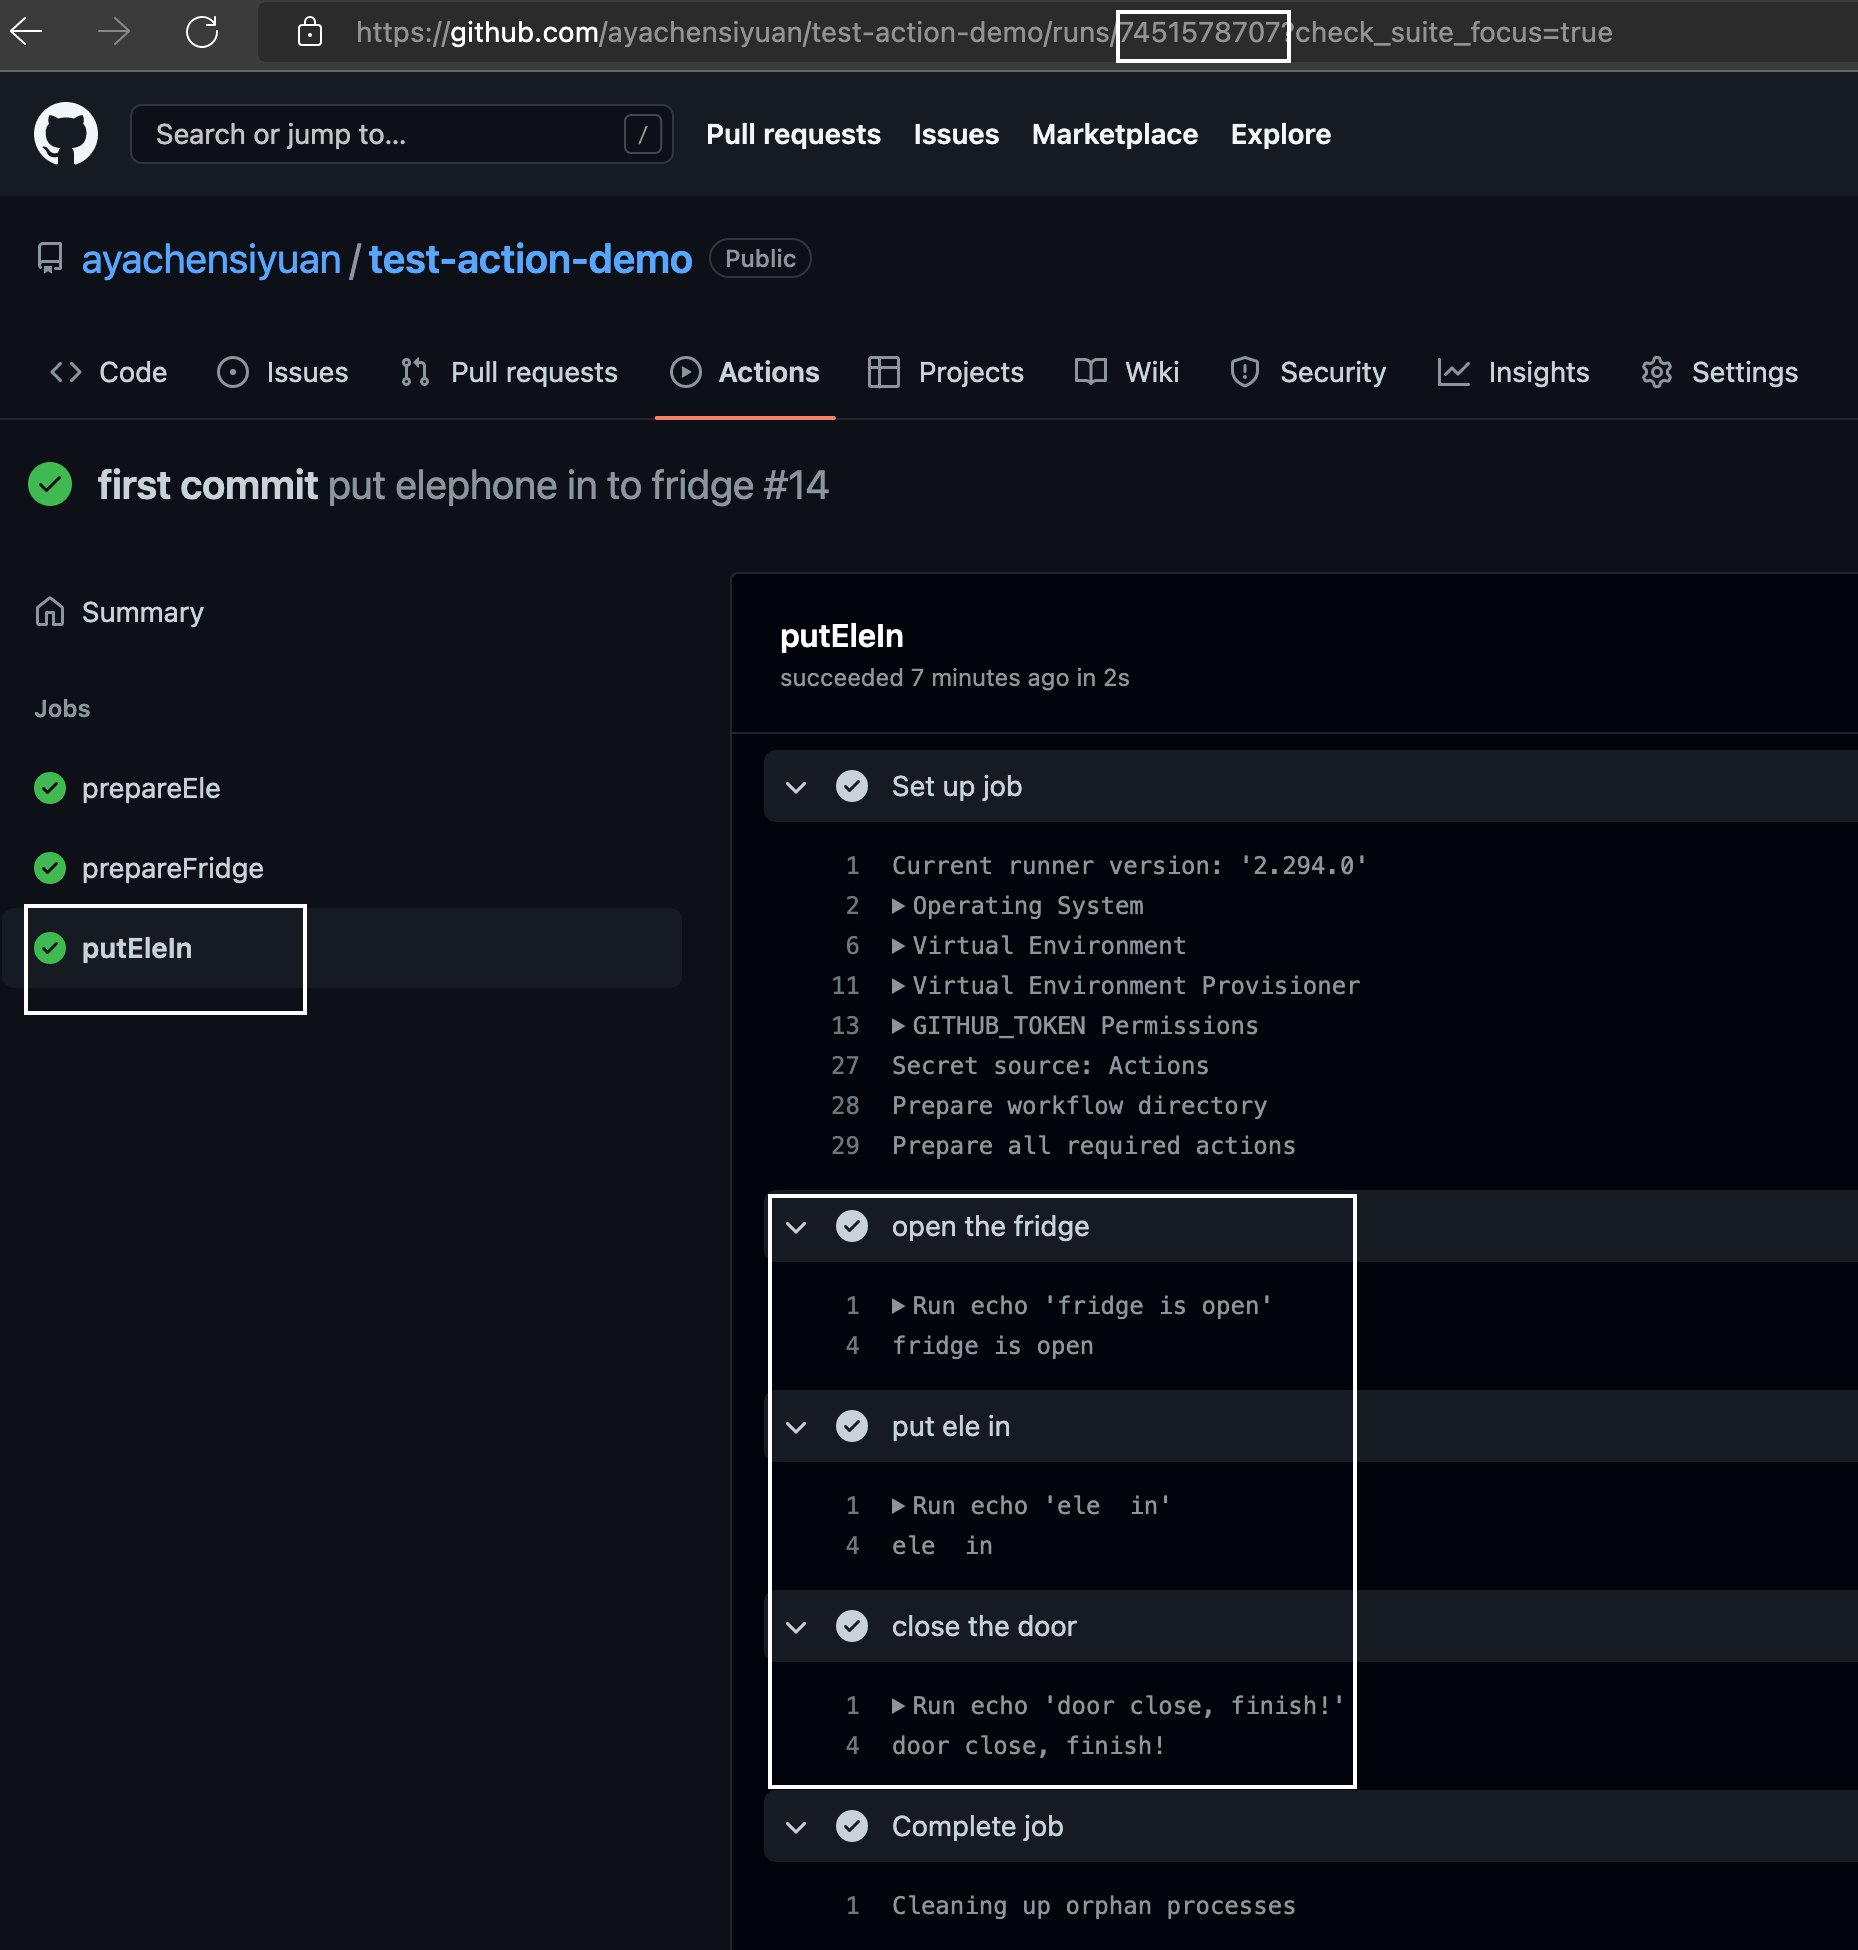This screenshot has height=1950, width=1858.
Task: Select the prepareEle job
Action: pos(151,788)
